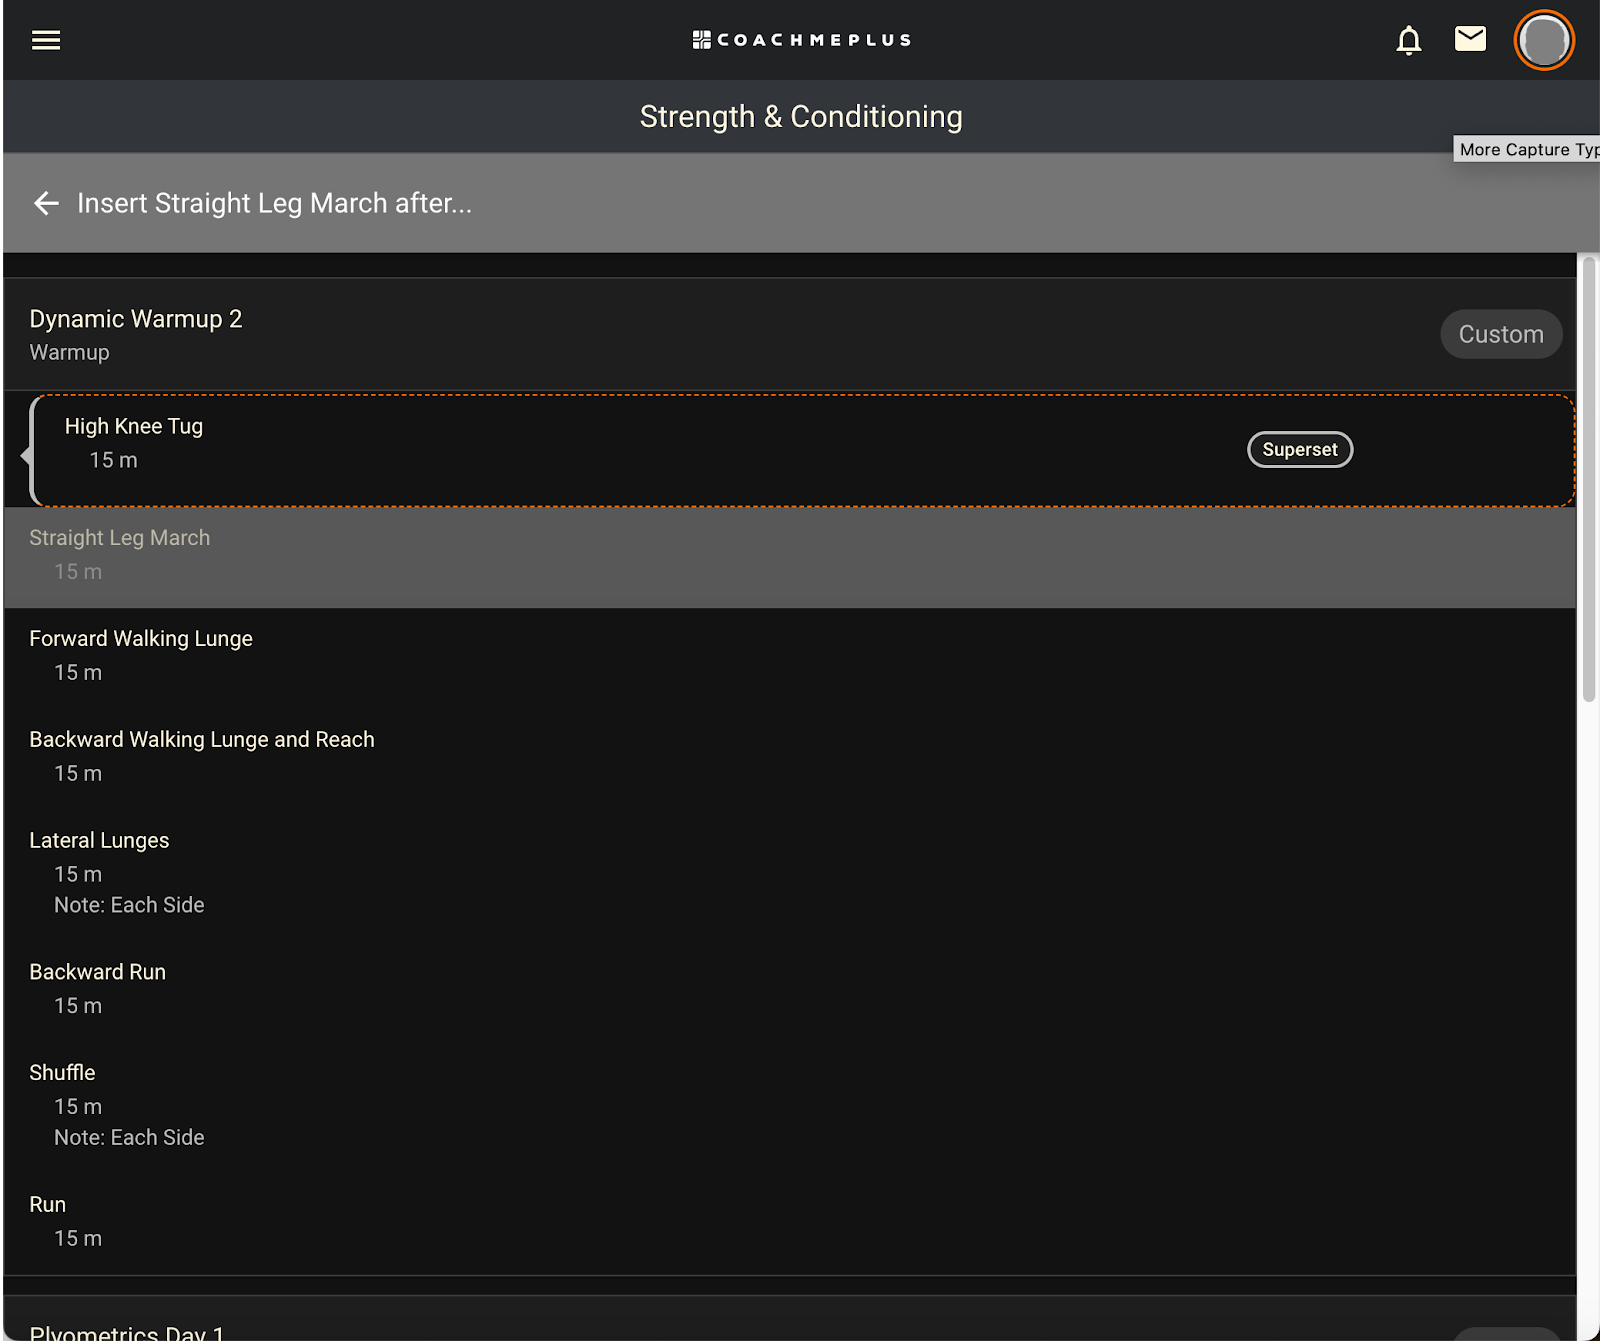This screenshot has height=1341, width=1600.
Task: Open the user profile avatar
Action: (x=1544, y=40)
